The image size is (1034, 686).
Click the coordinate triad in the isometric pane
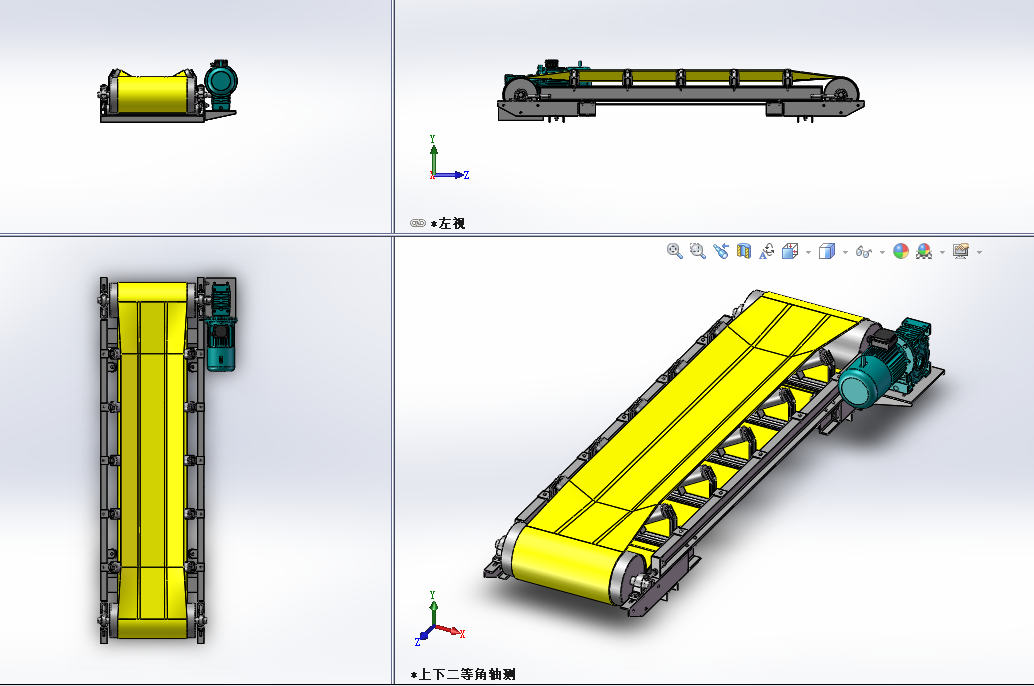click(x=439, y=619)
